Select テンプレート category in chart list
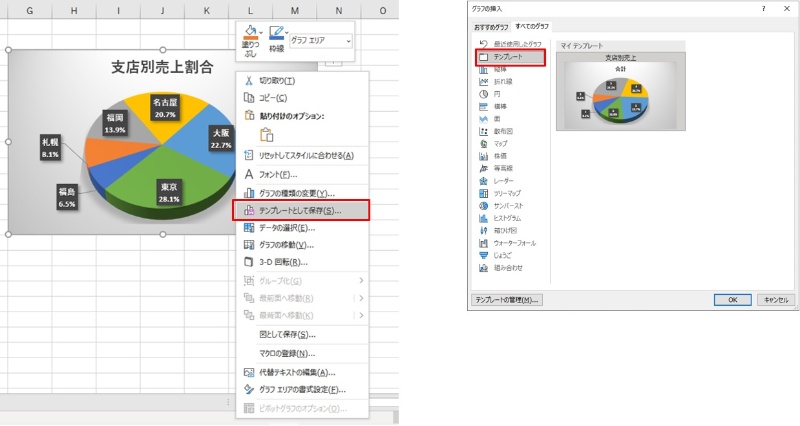This screenshot has width=800, height=426. [510, 58]
